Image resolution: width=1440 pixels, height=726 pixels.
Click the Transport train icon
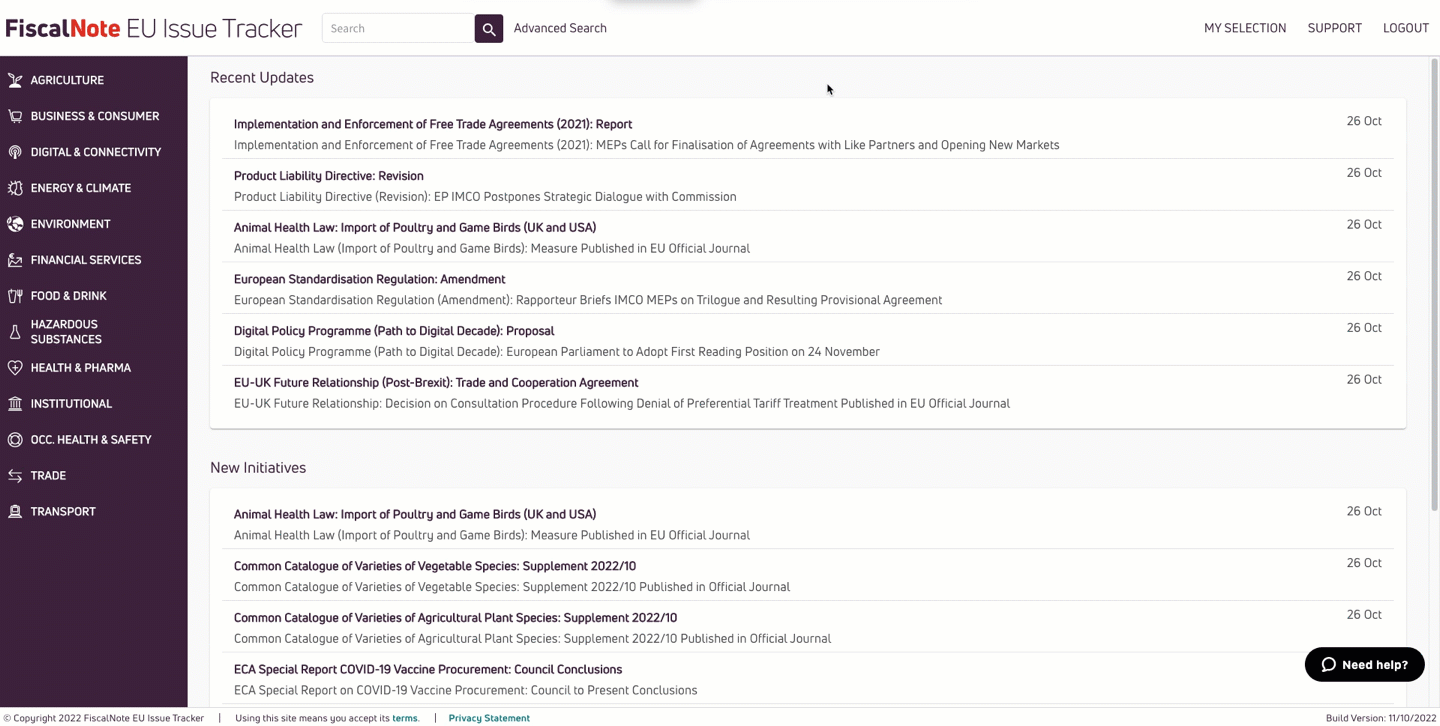[x=15, y=512]
